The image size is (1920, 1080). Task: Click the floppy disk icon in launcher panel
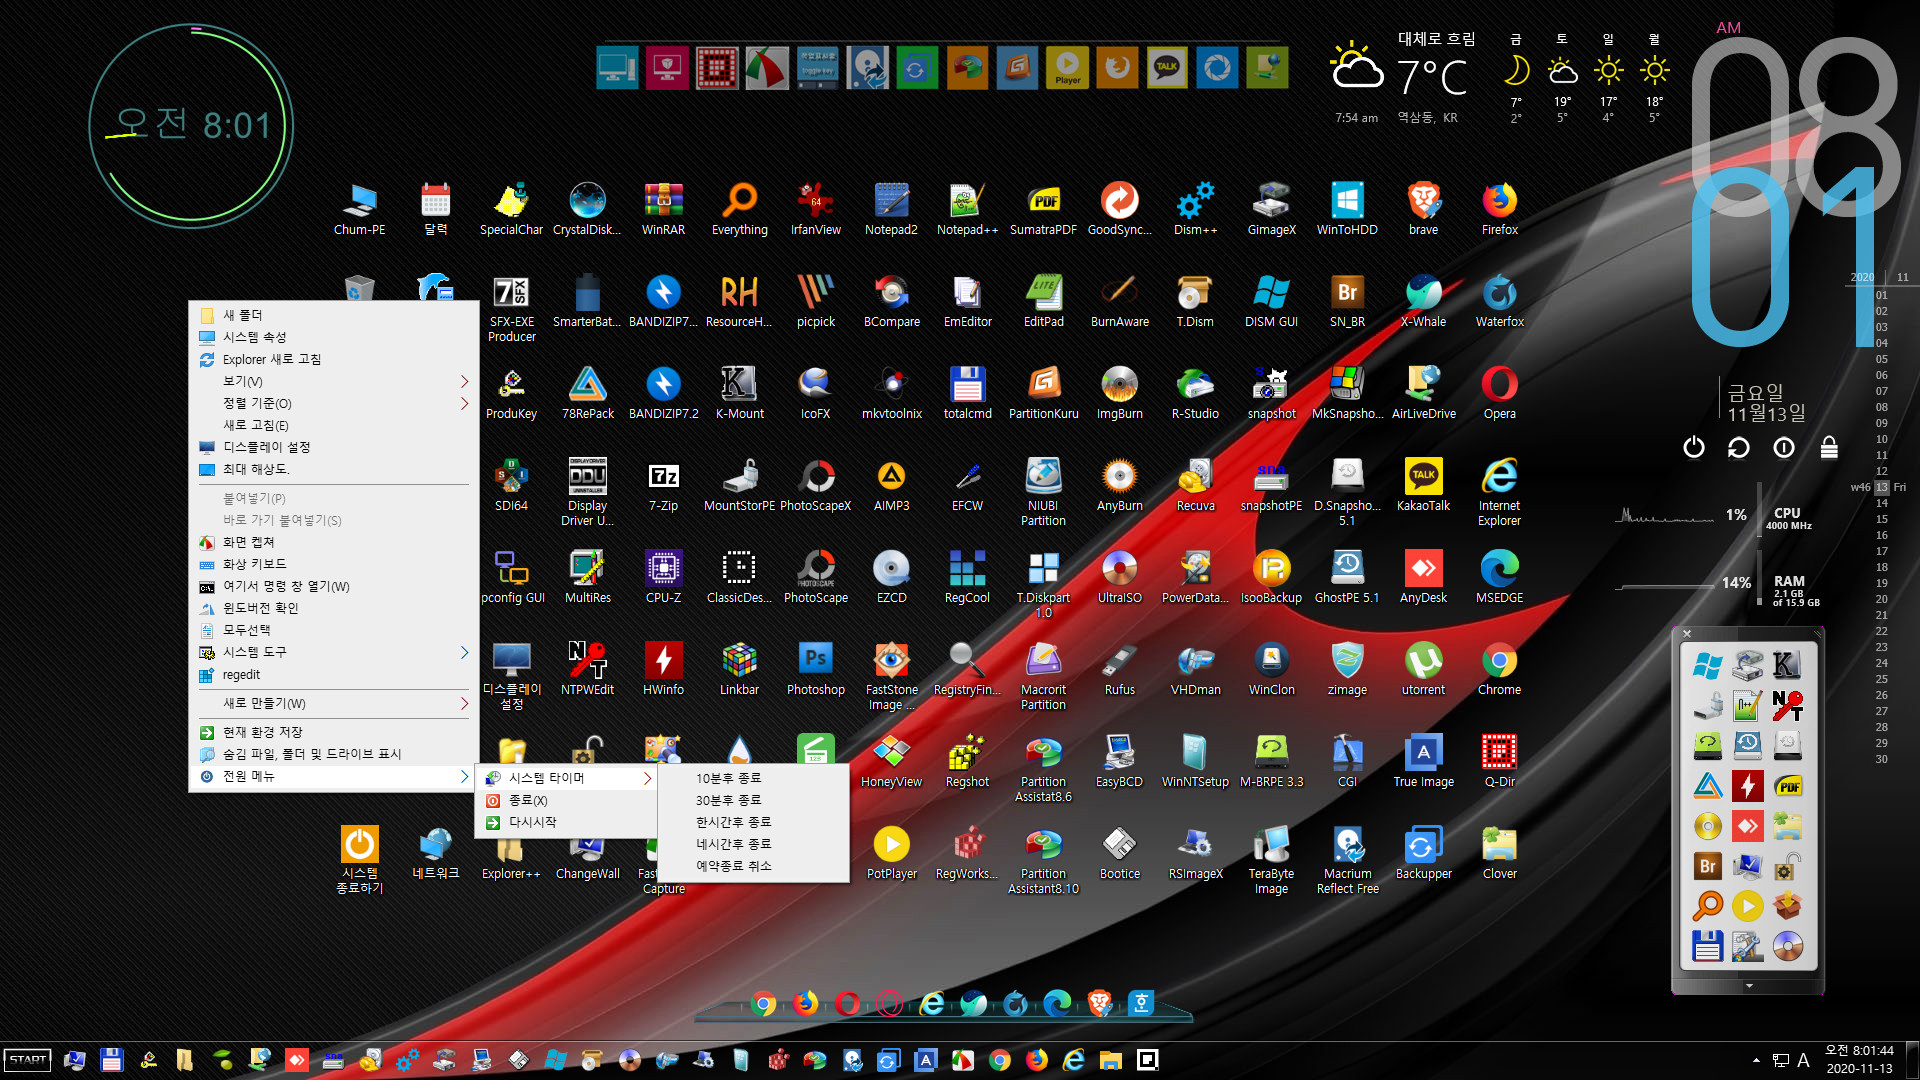1708,946
